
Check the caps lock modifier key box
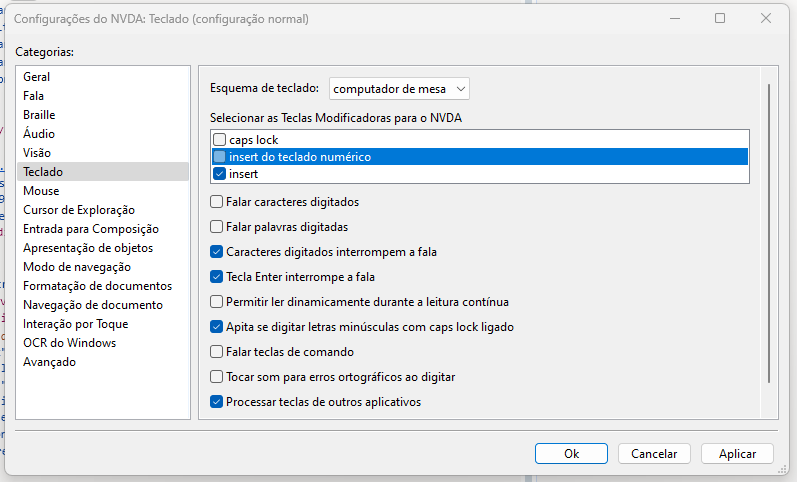click(x=220, y=140)
